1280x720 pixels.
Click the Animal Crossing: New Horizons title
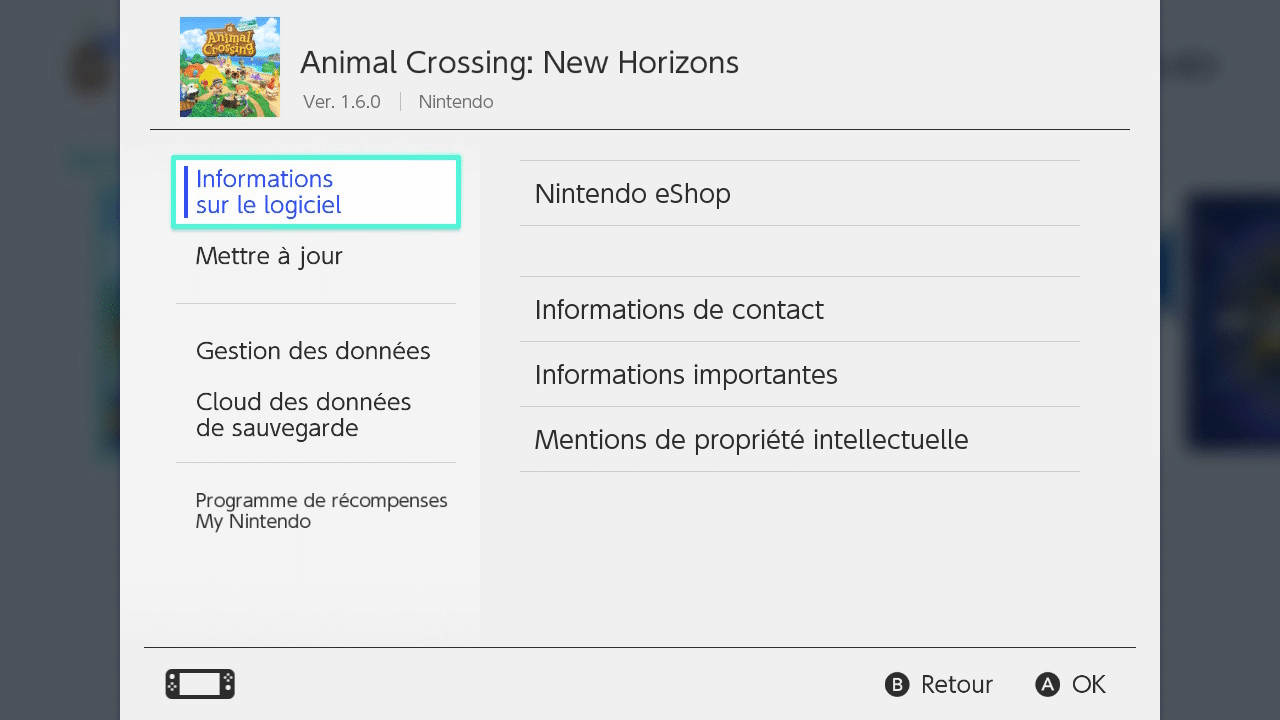coord(520,62)
